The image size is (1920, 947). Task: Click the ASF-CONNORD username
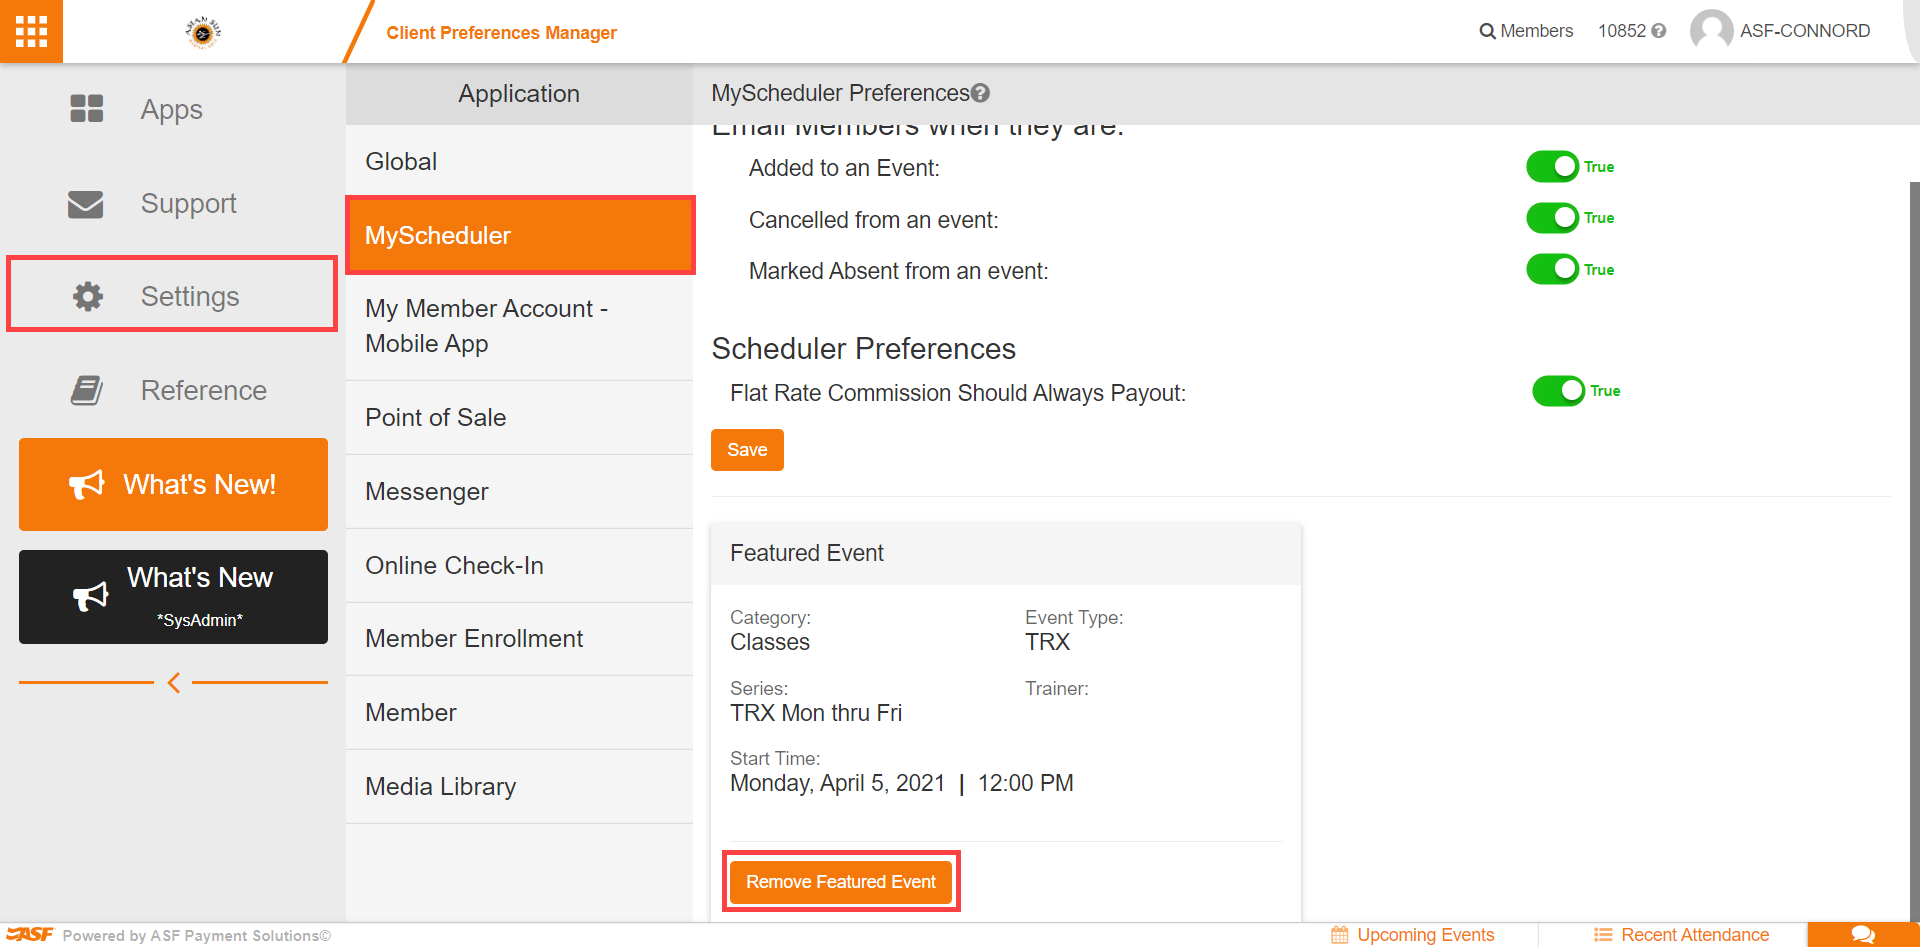(1805, 31)
